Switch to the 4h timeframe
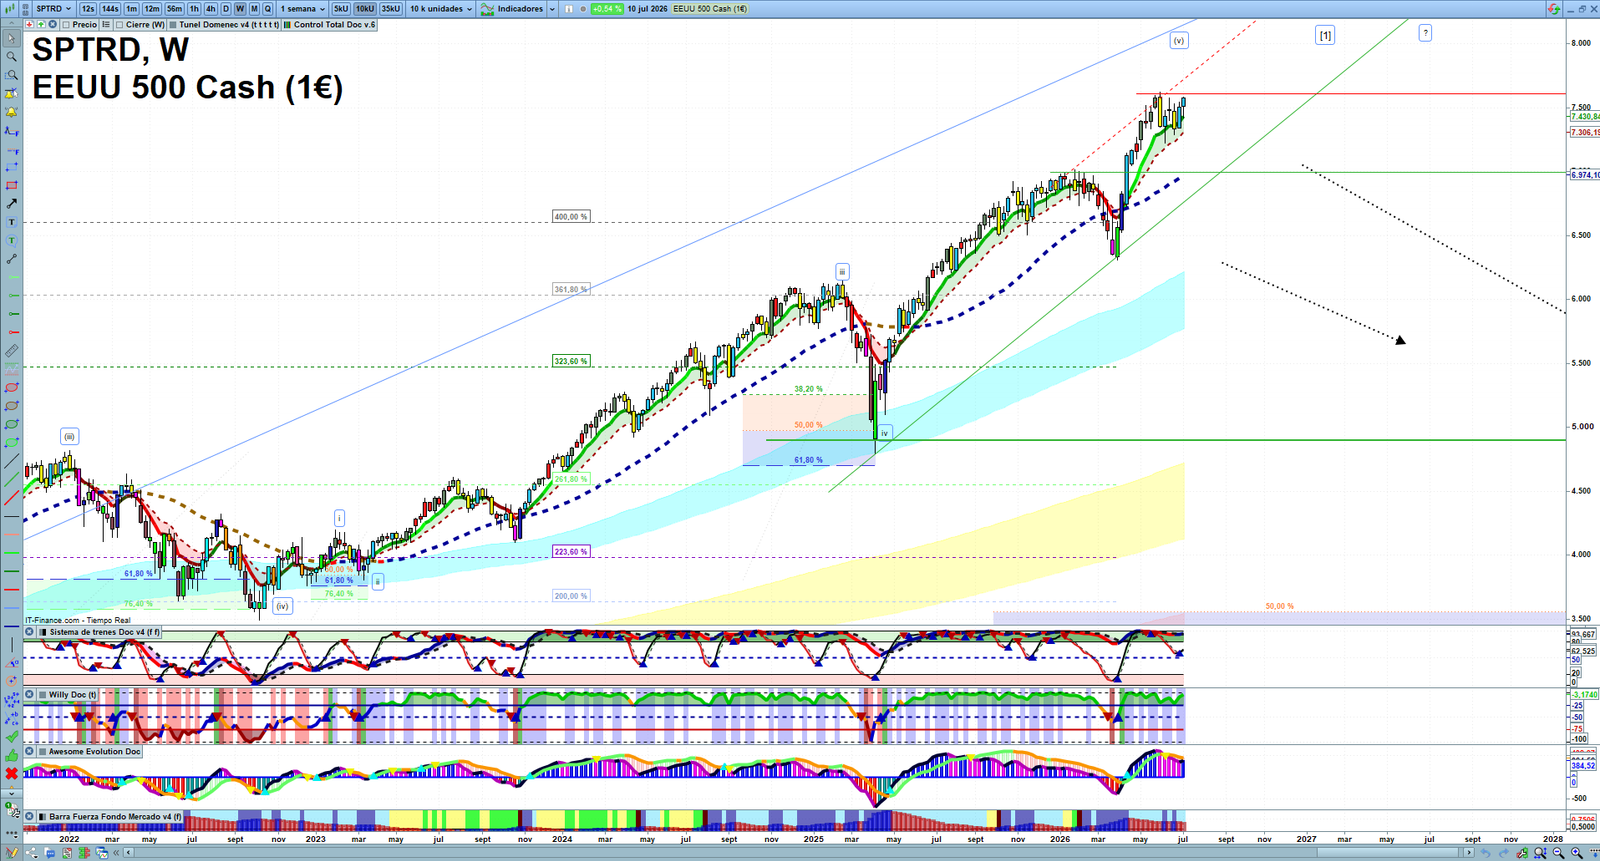The width and height of the screenshot is (1600, 861). tap(210, 9)
